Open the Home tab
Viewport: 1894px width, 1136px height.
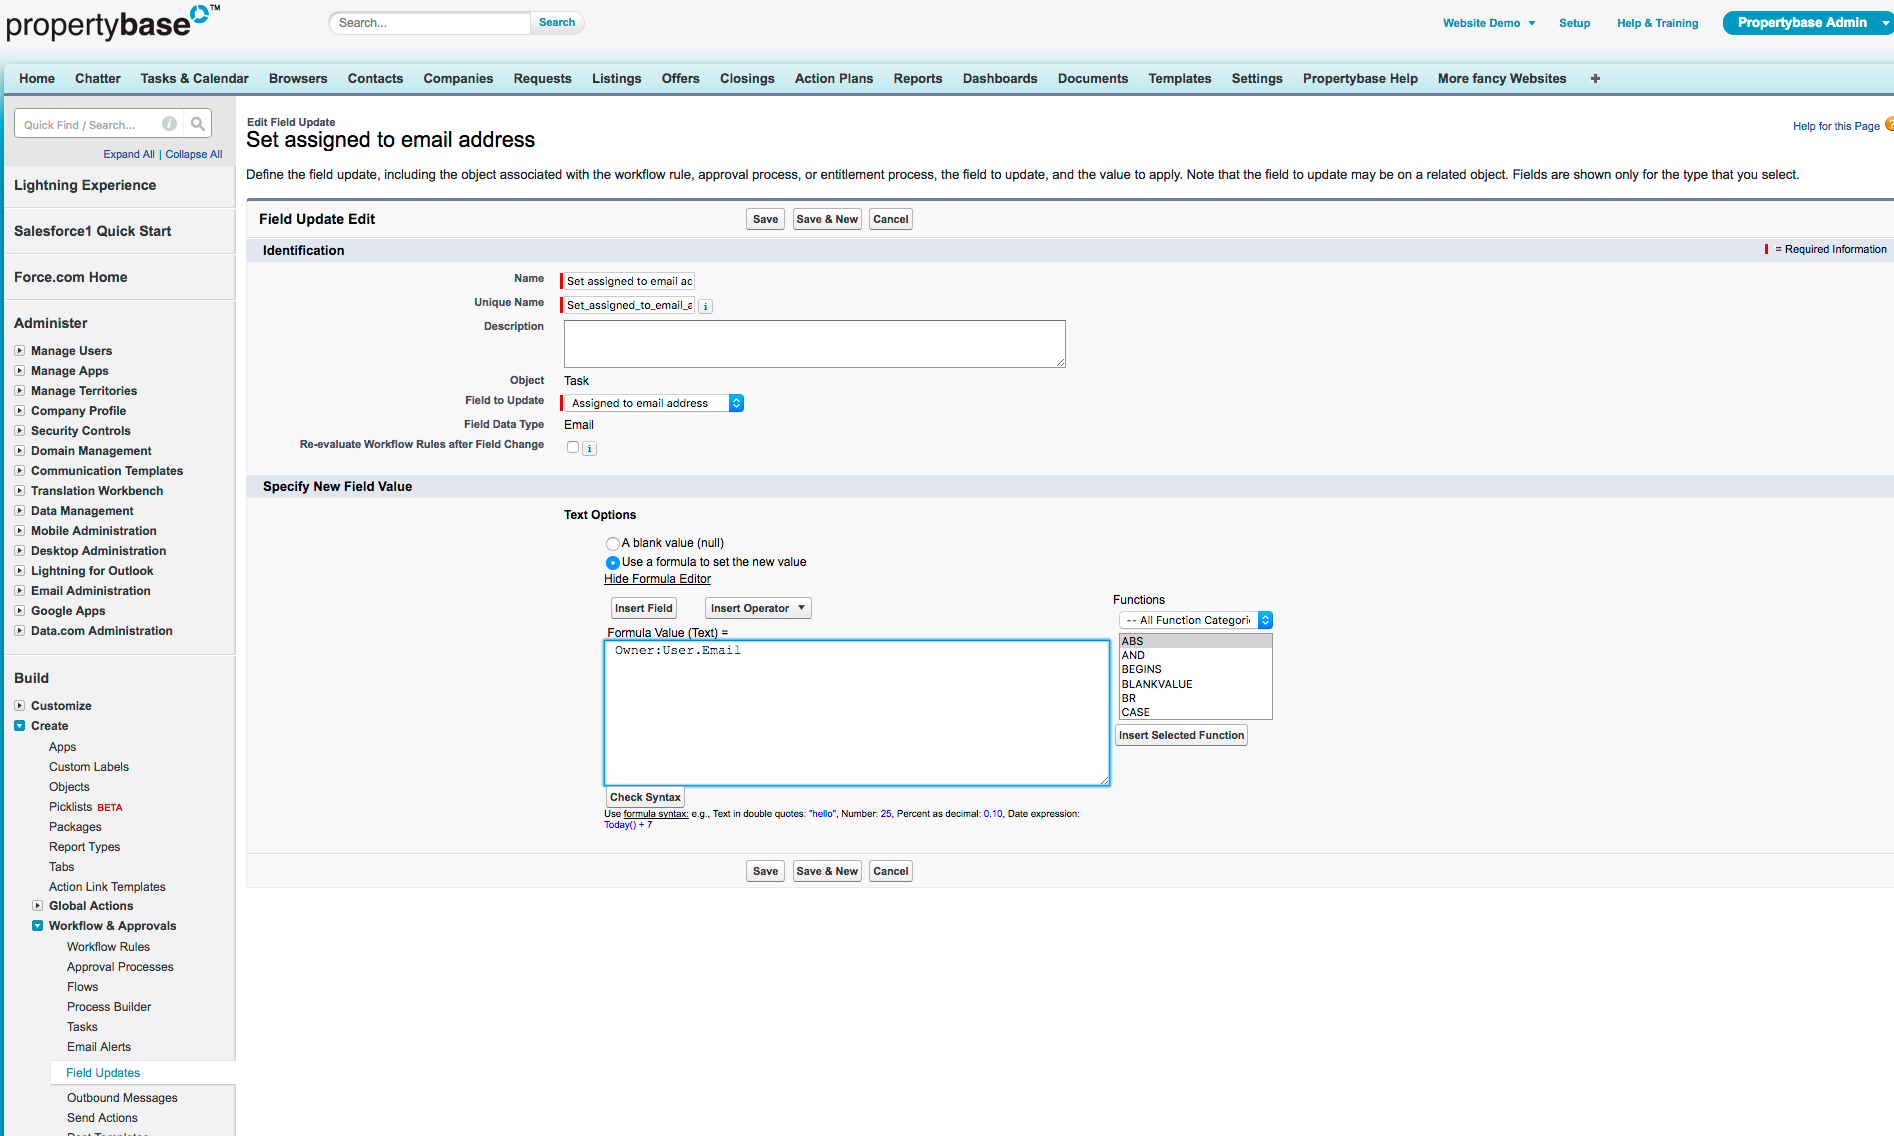click(x=37, y=78)
